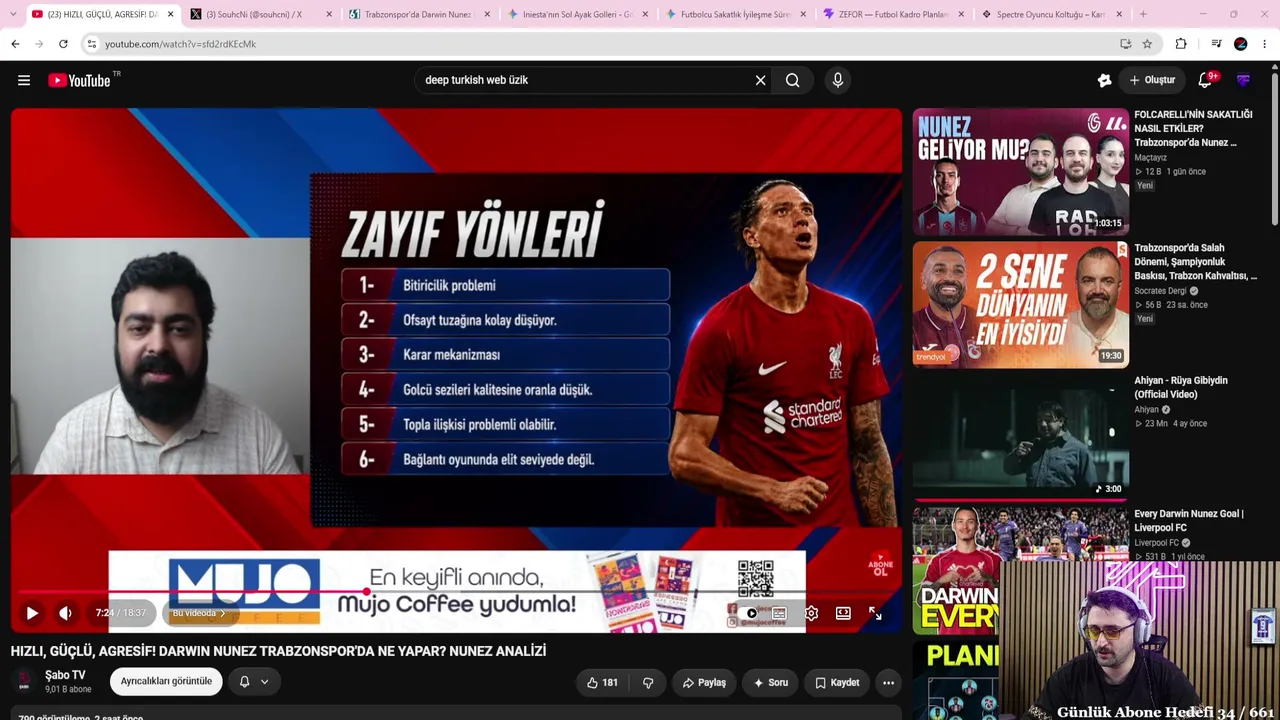Switch to the Futbolcu Sakatlık İyileşme tab
This screenshot has width=1280, height=720.
[x=736, y=14]
